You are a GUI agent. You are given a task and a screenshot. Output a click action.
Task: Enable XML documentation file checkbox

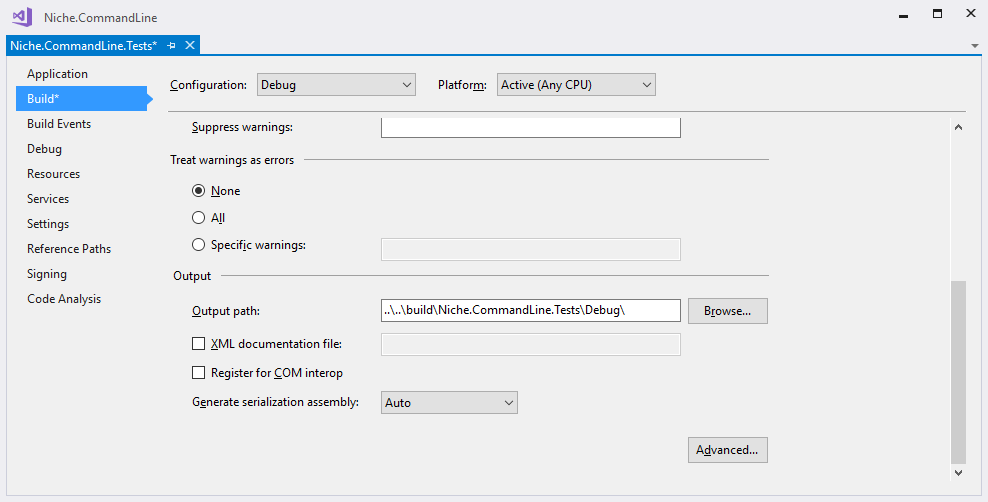pyautogui.click(x=198, y=344)
